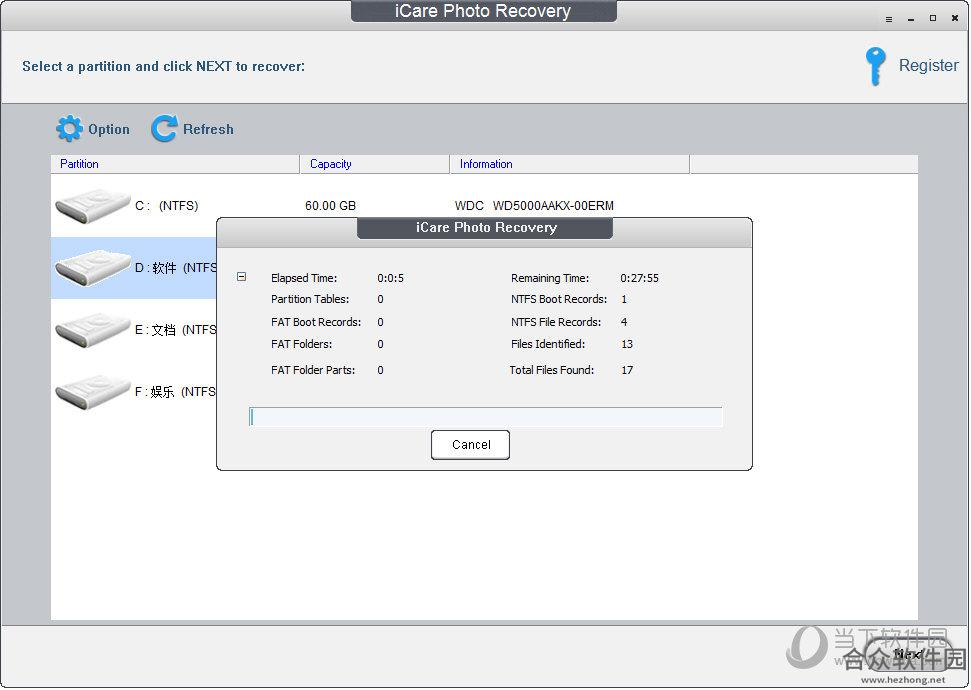Click the FAT Boot Records label
The width and height of the screenshot is (971, 690).
pyautogui.click(x=316, y=322)
